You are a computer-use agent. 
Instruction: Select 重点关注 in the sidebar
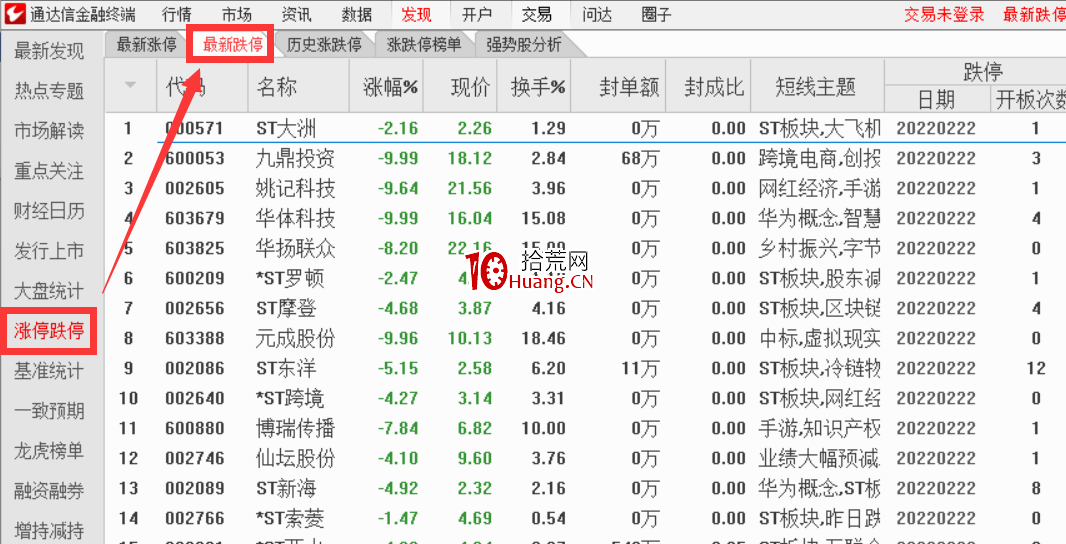tap(49, 171)
